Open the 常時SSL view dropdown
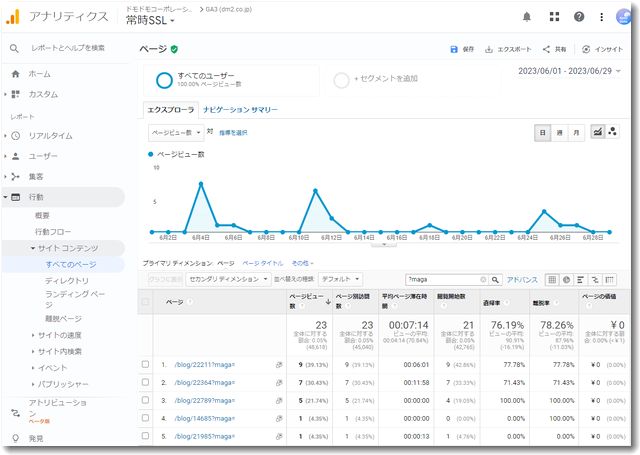 coord(150,20)
